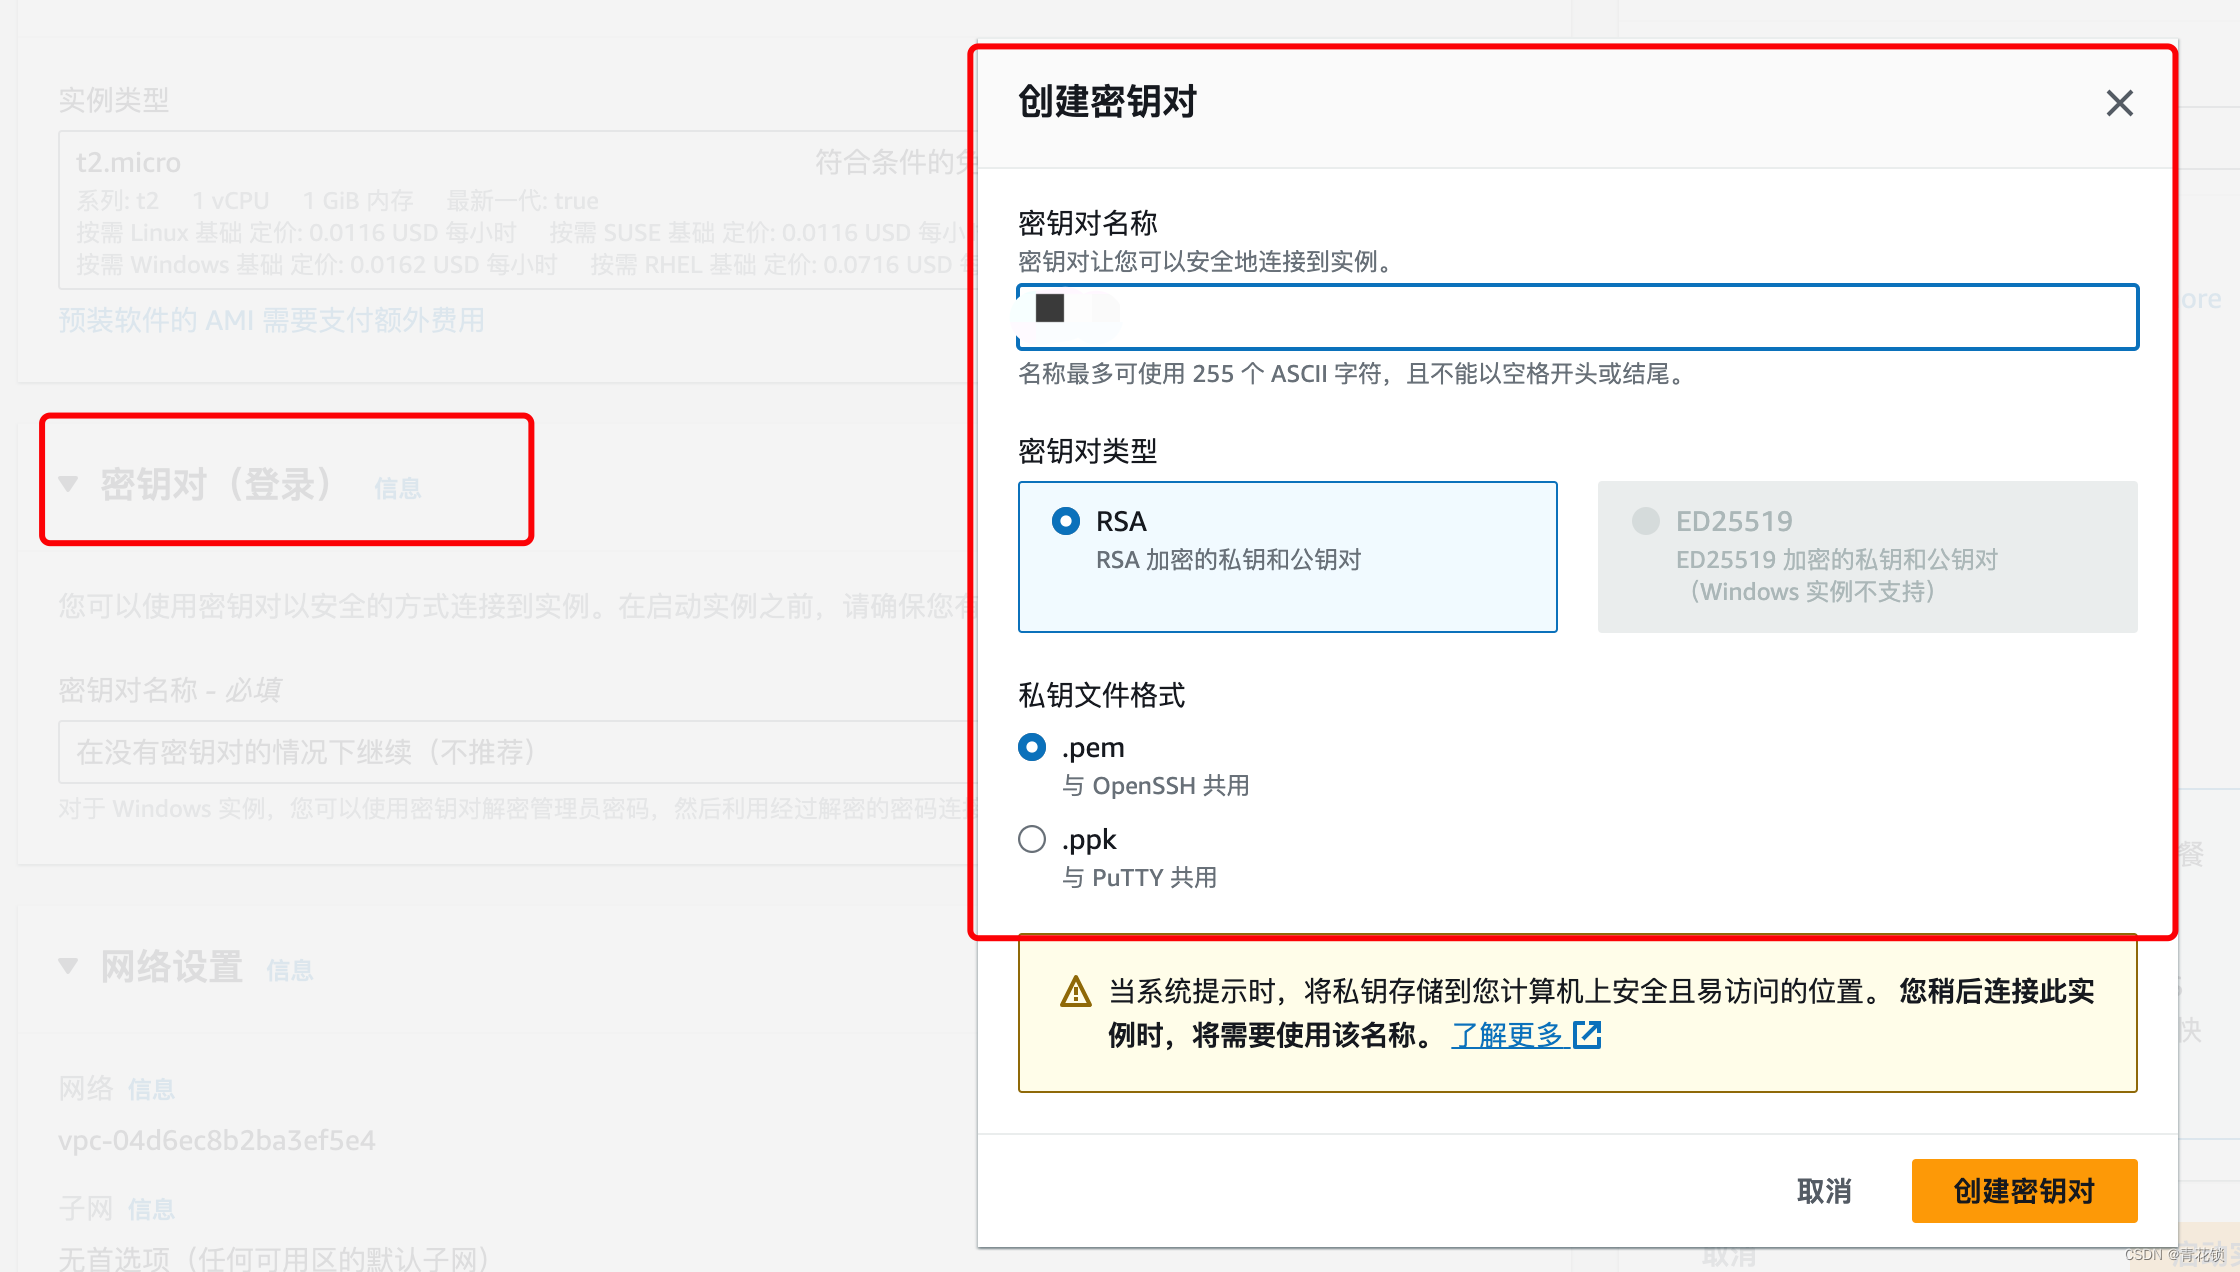Open the 信息 link next to 子网
Image resolution: width=2240 pixels, height=1272 pixels.
(151, 1209)
